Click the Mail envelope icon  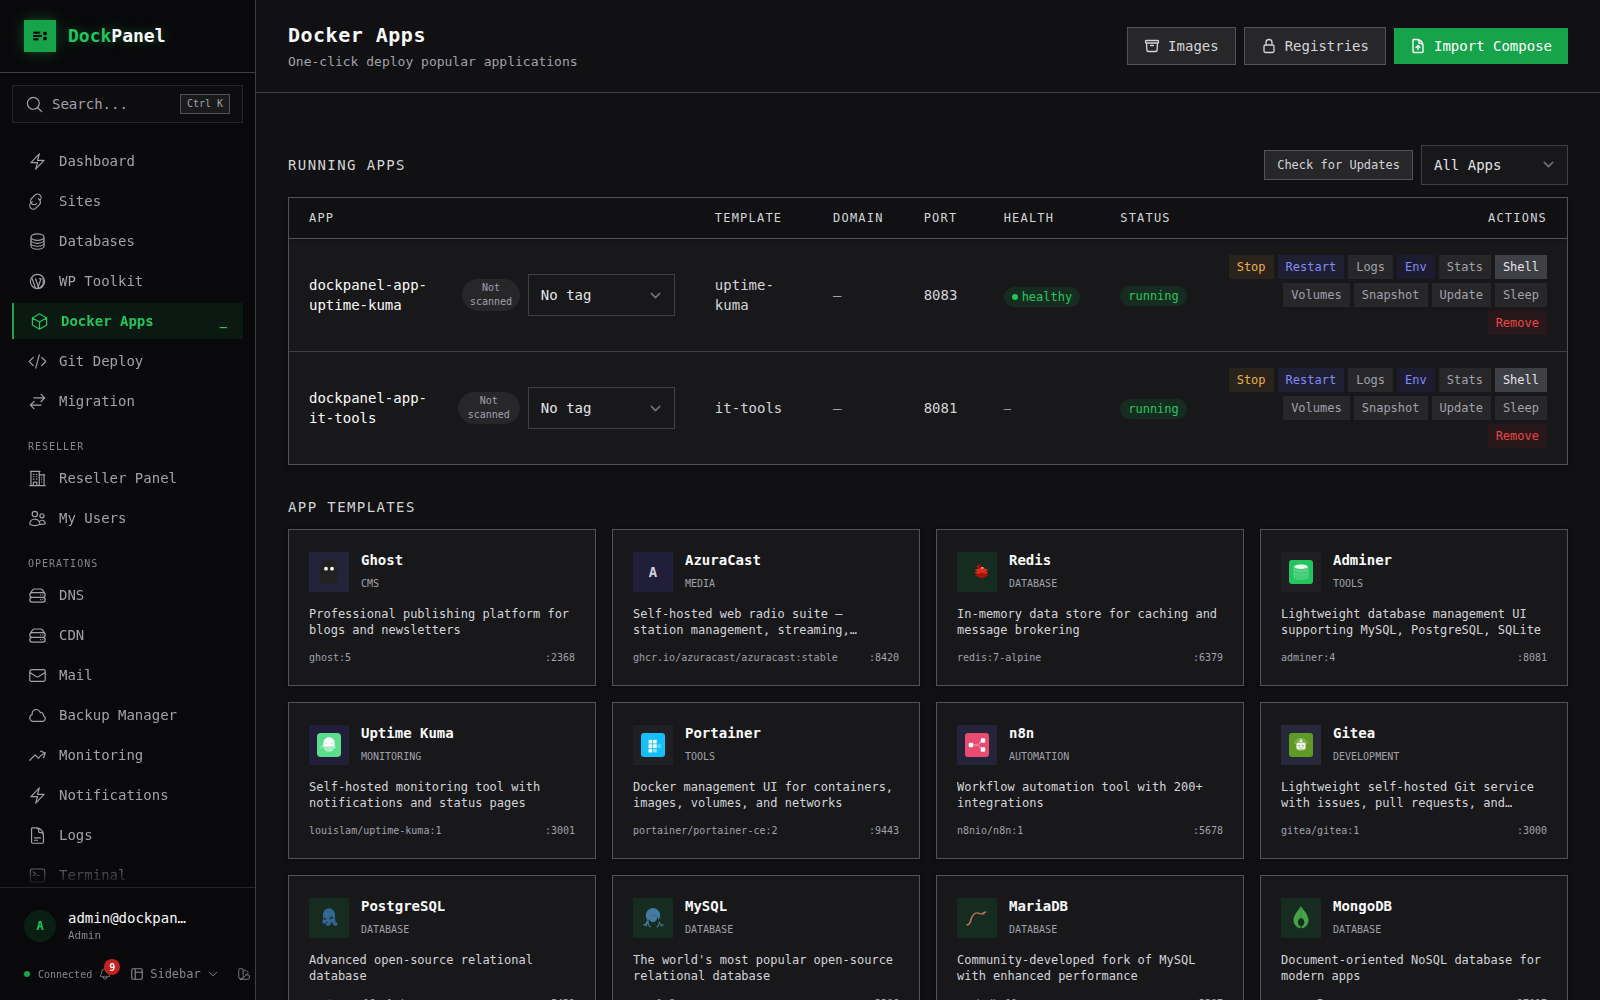[38, 675]
